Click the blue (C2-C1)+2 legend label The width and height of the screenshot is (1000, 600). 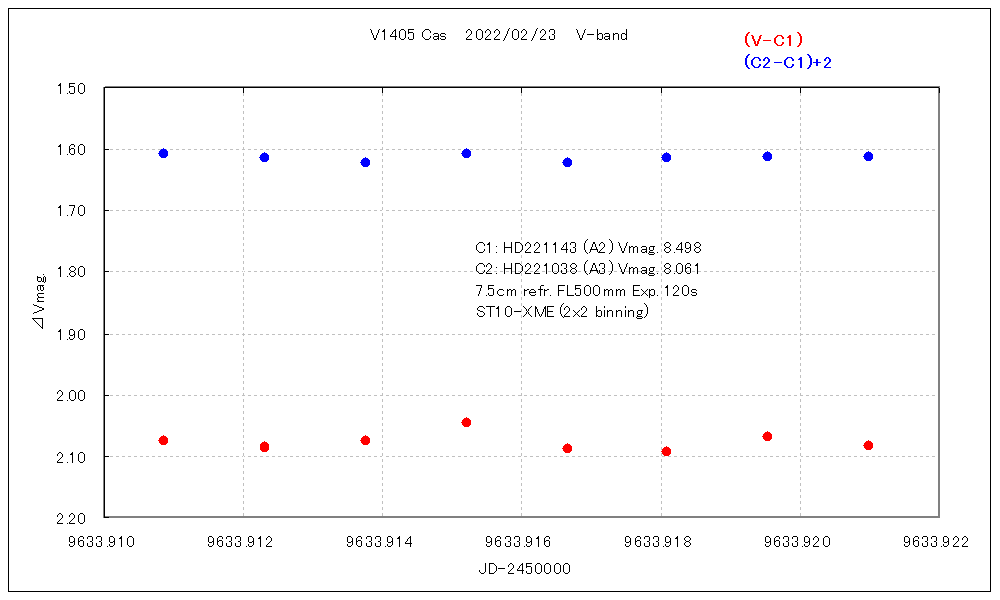tap(787, 62)
